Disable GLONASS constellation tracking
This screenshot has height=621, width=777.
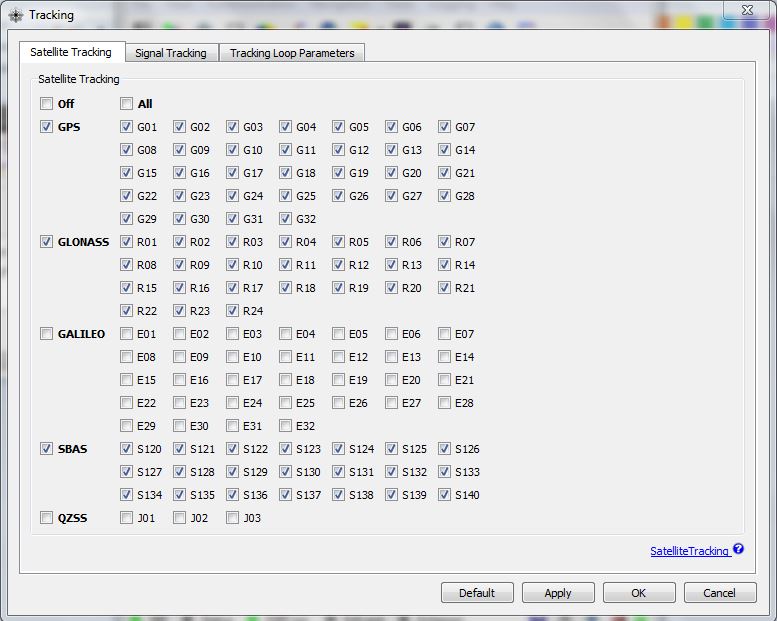[46, 242]
